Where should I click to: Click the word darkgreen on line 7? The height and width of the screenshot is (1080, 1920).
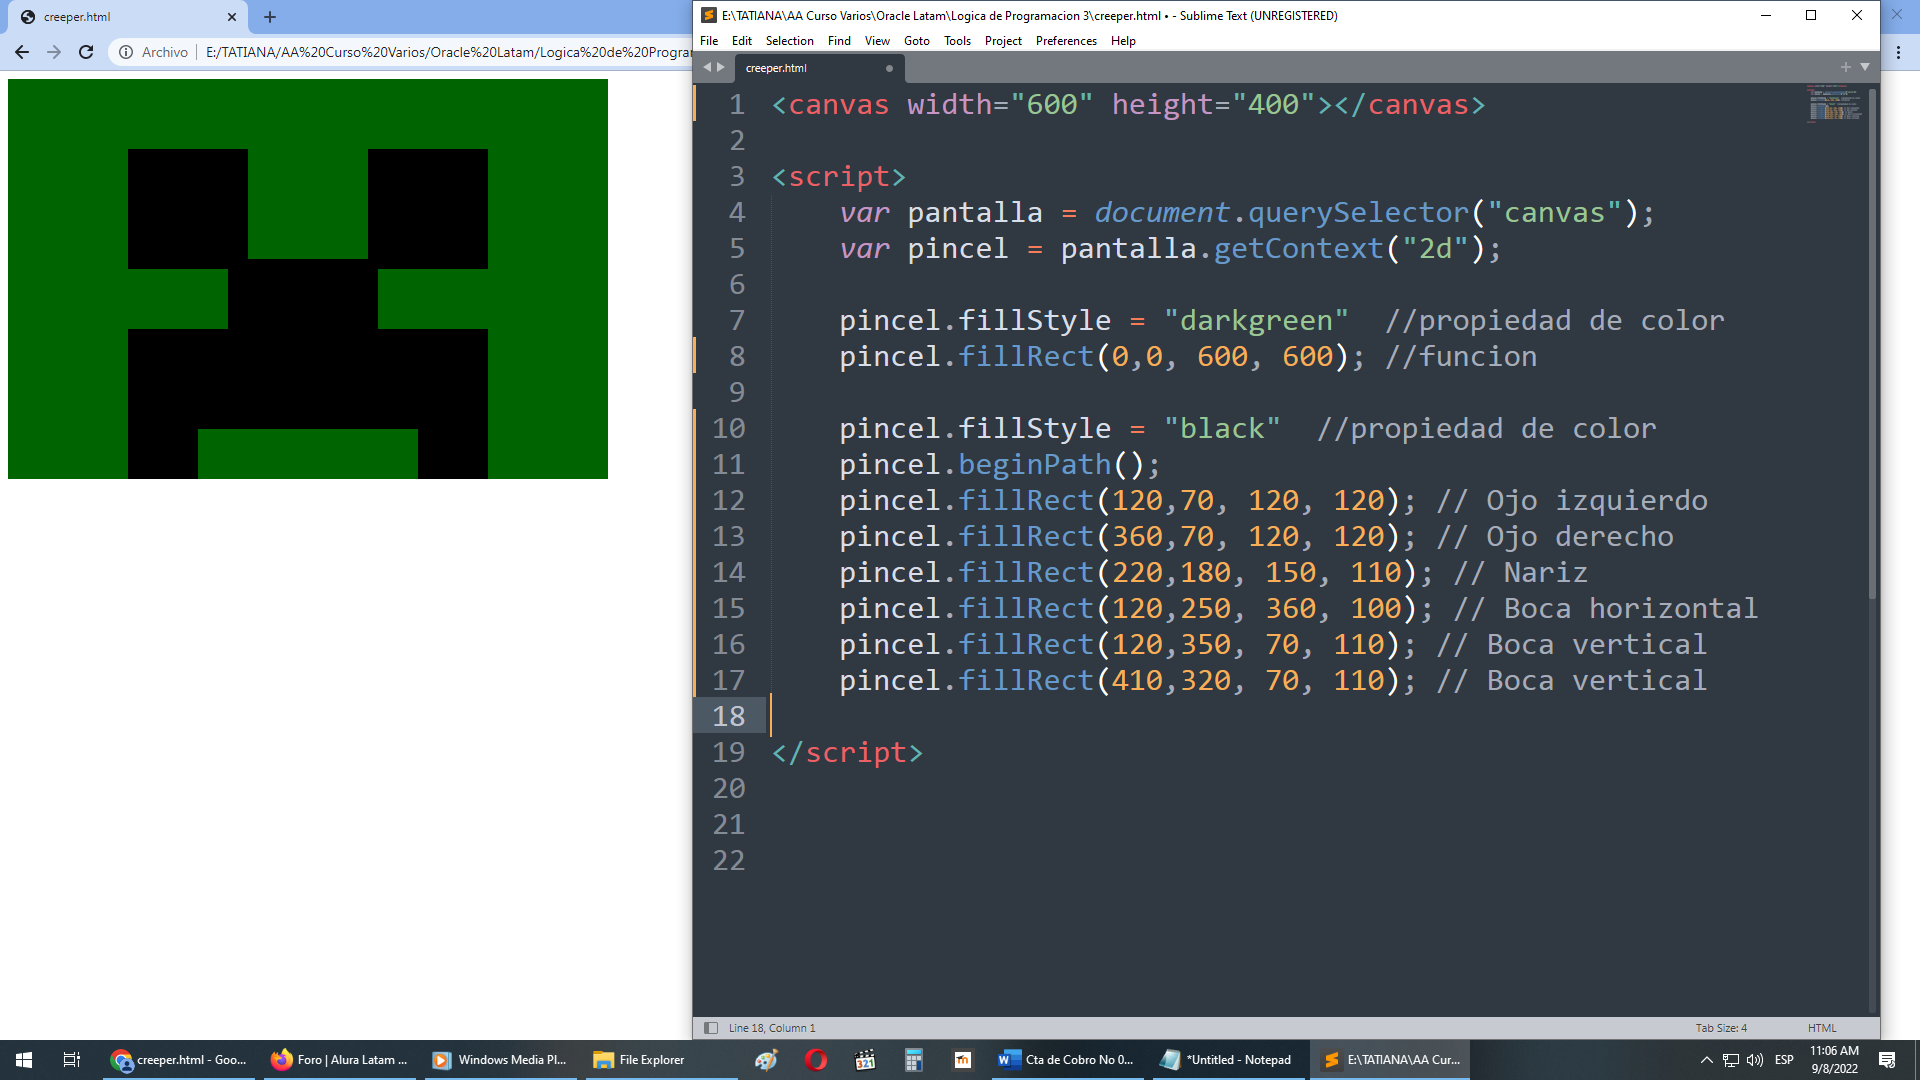pyautogui.click(x=1256, y=320)
